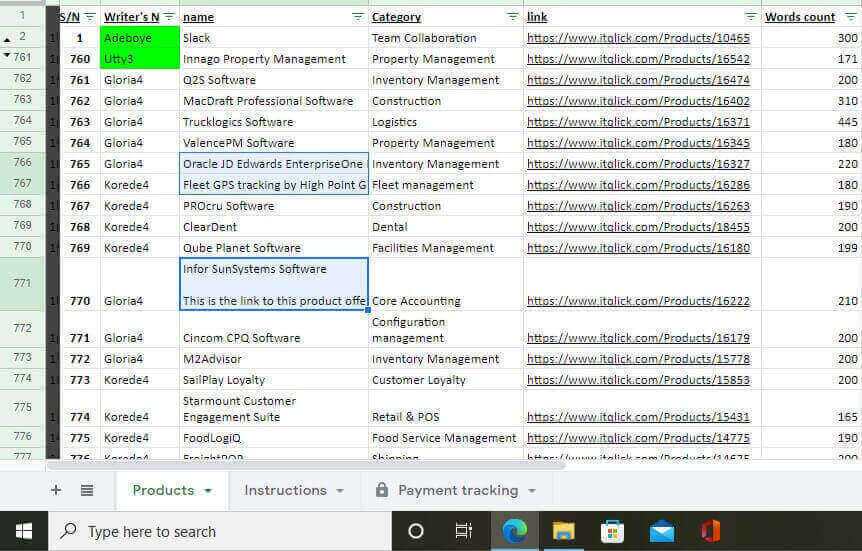862x551 pixels.
Task: Open filter for Writer's N column
Action: tap(169, 17)
